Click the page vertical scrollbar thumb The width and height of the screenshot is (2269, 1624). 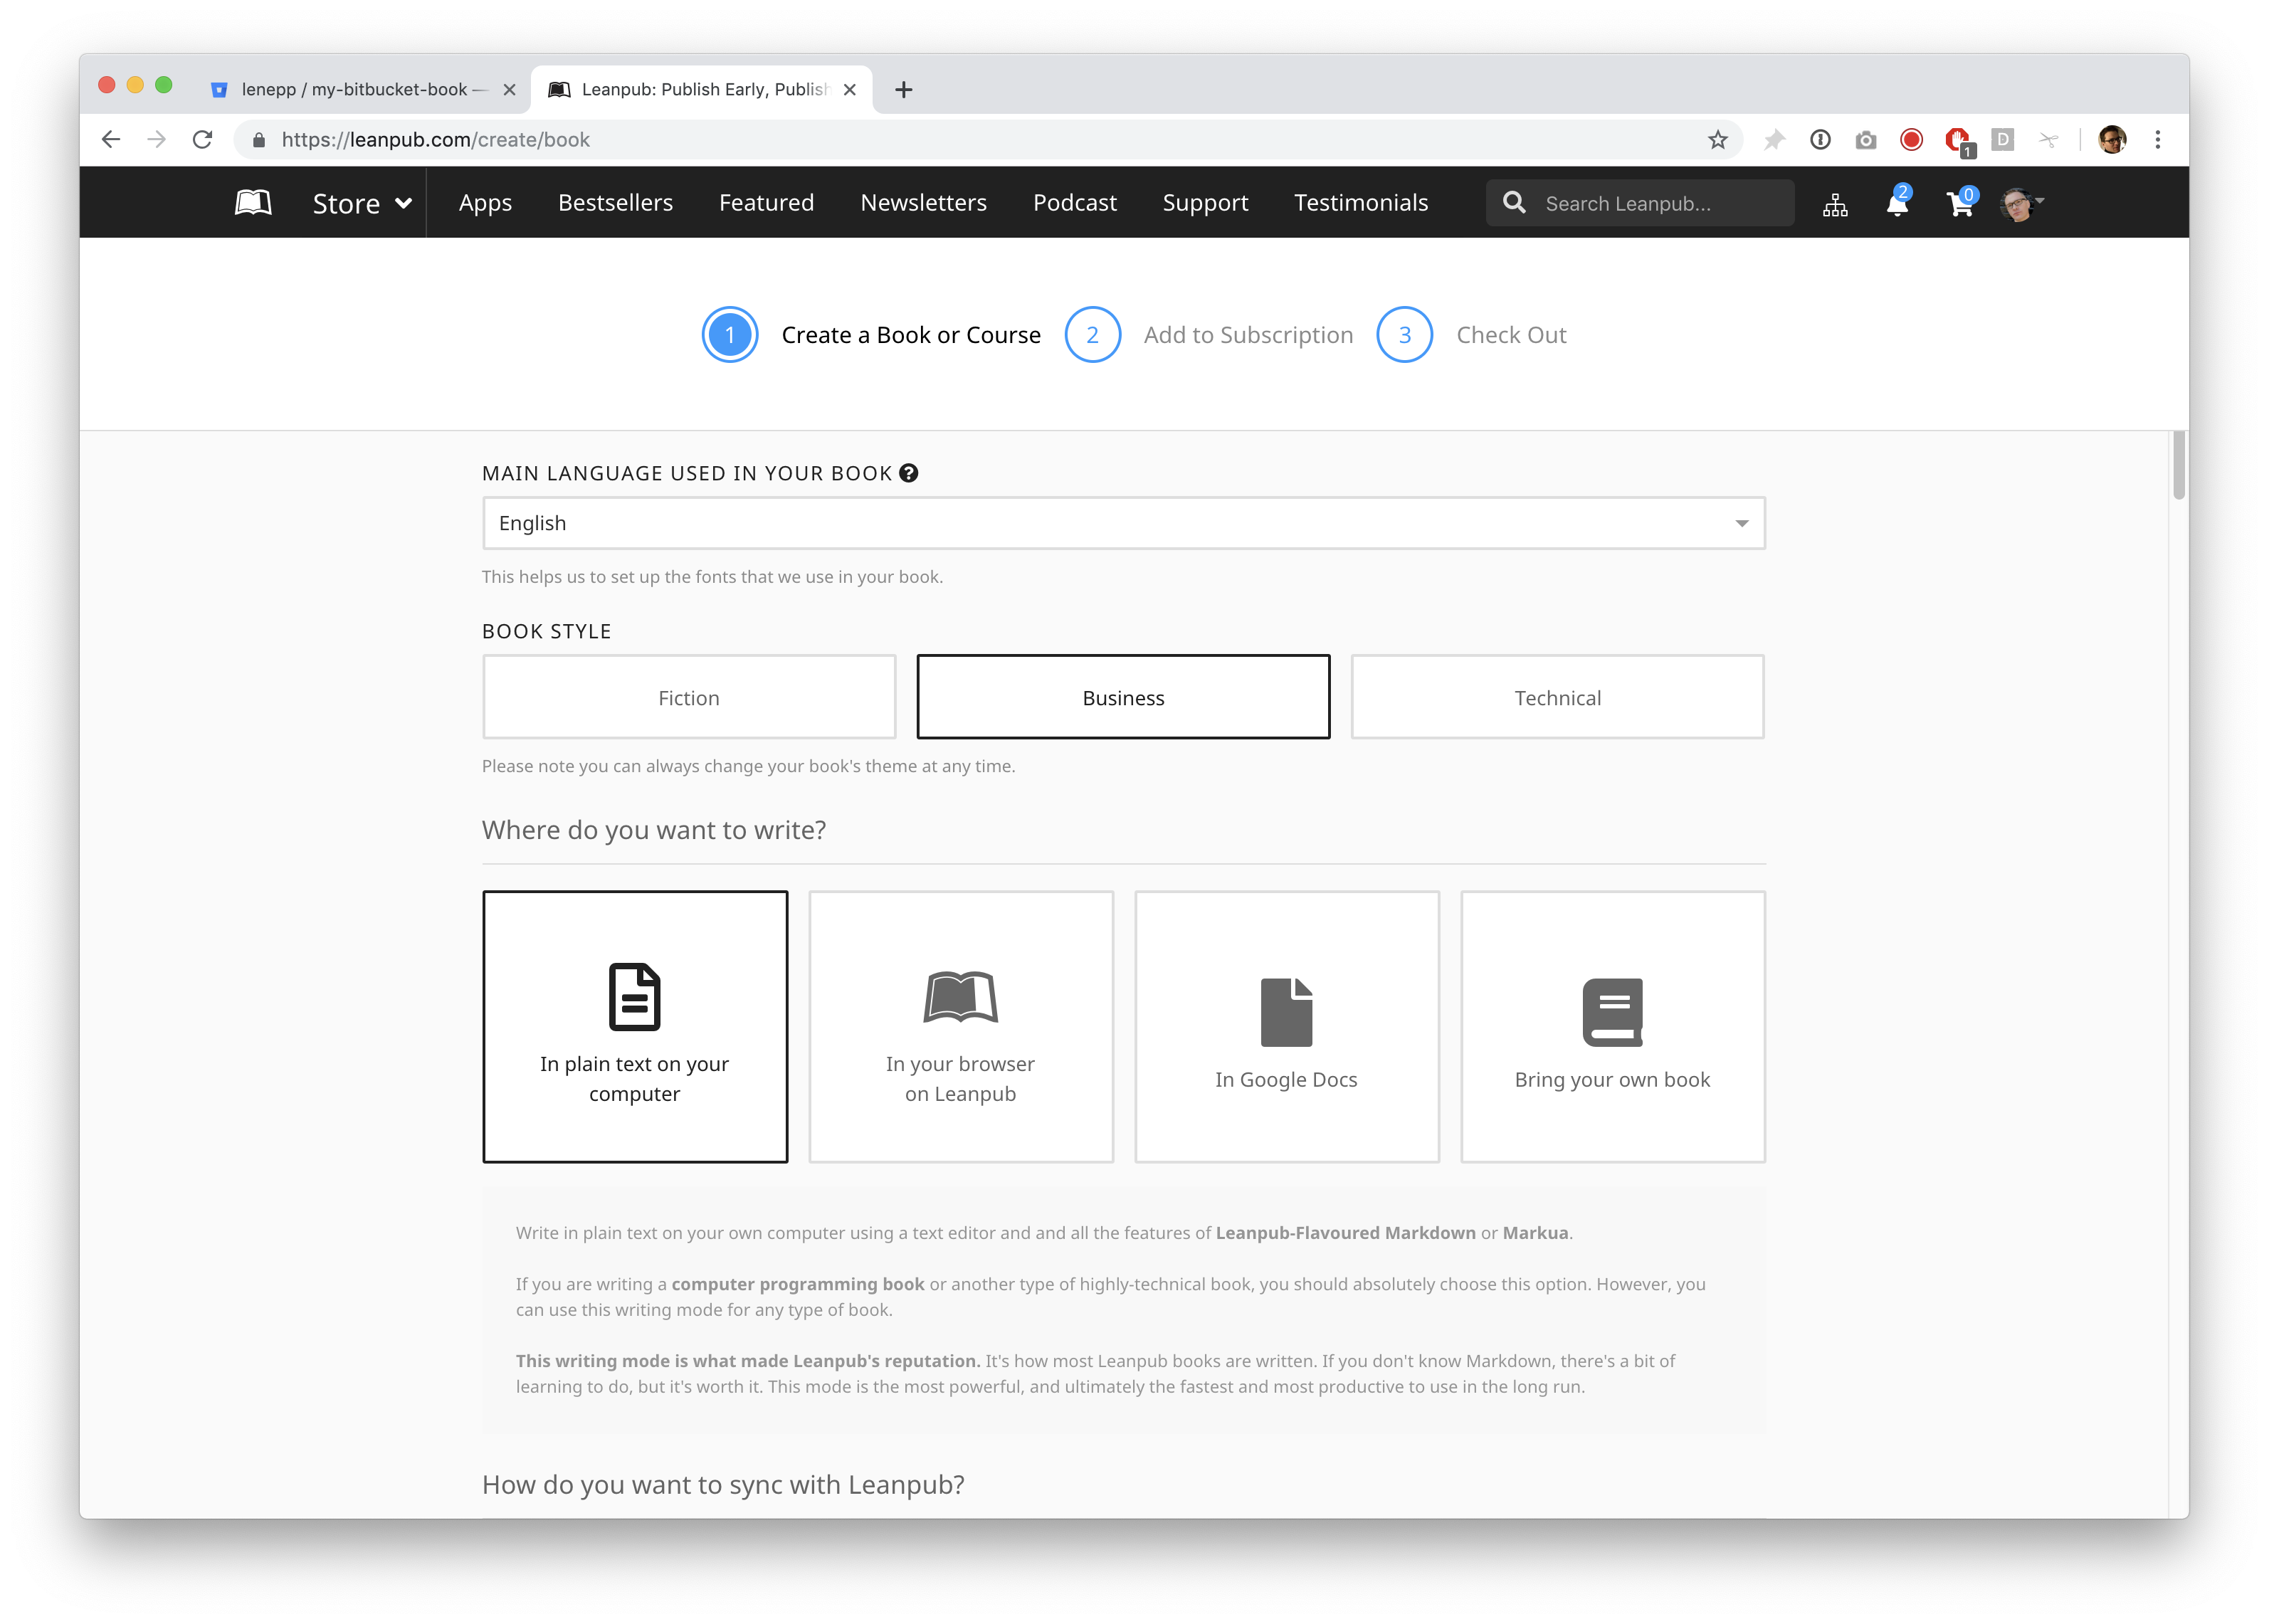coord(2178,465)
